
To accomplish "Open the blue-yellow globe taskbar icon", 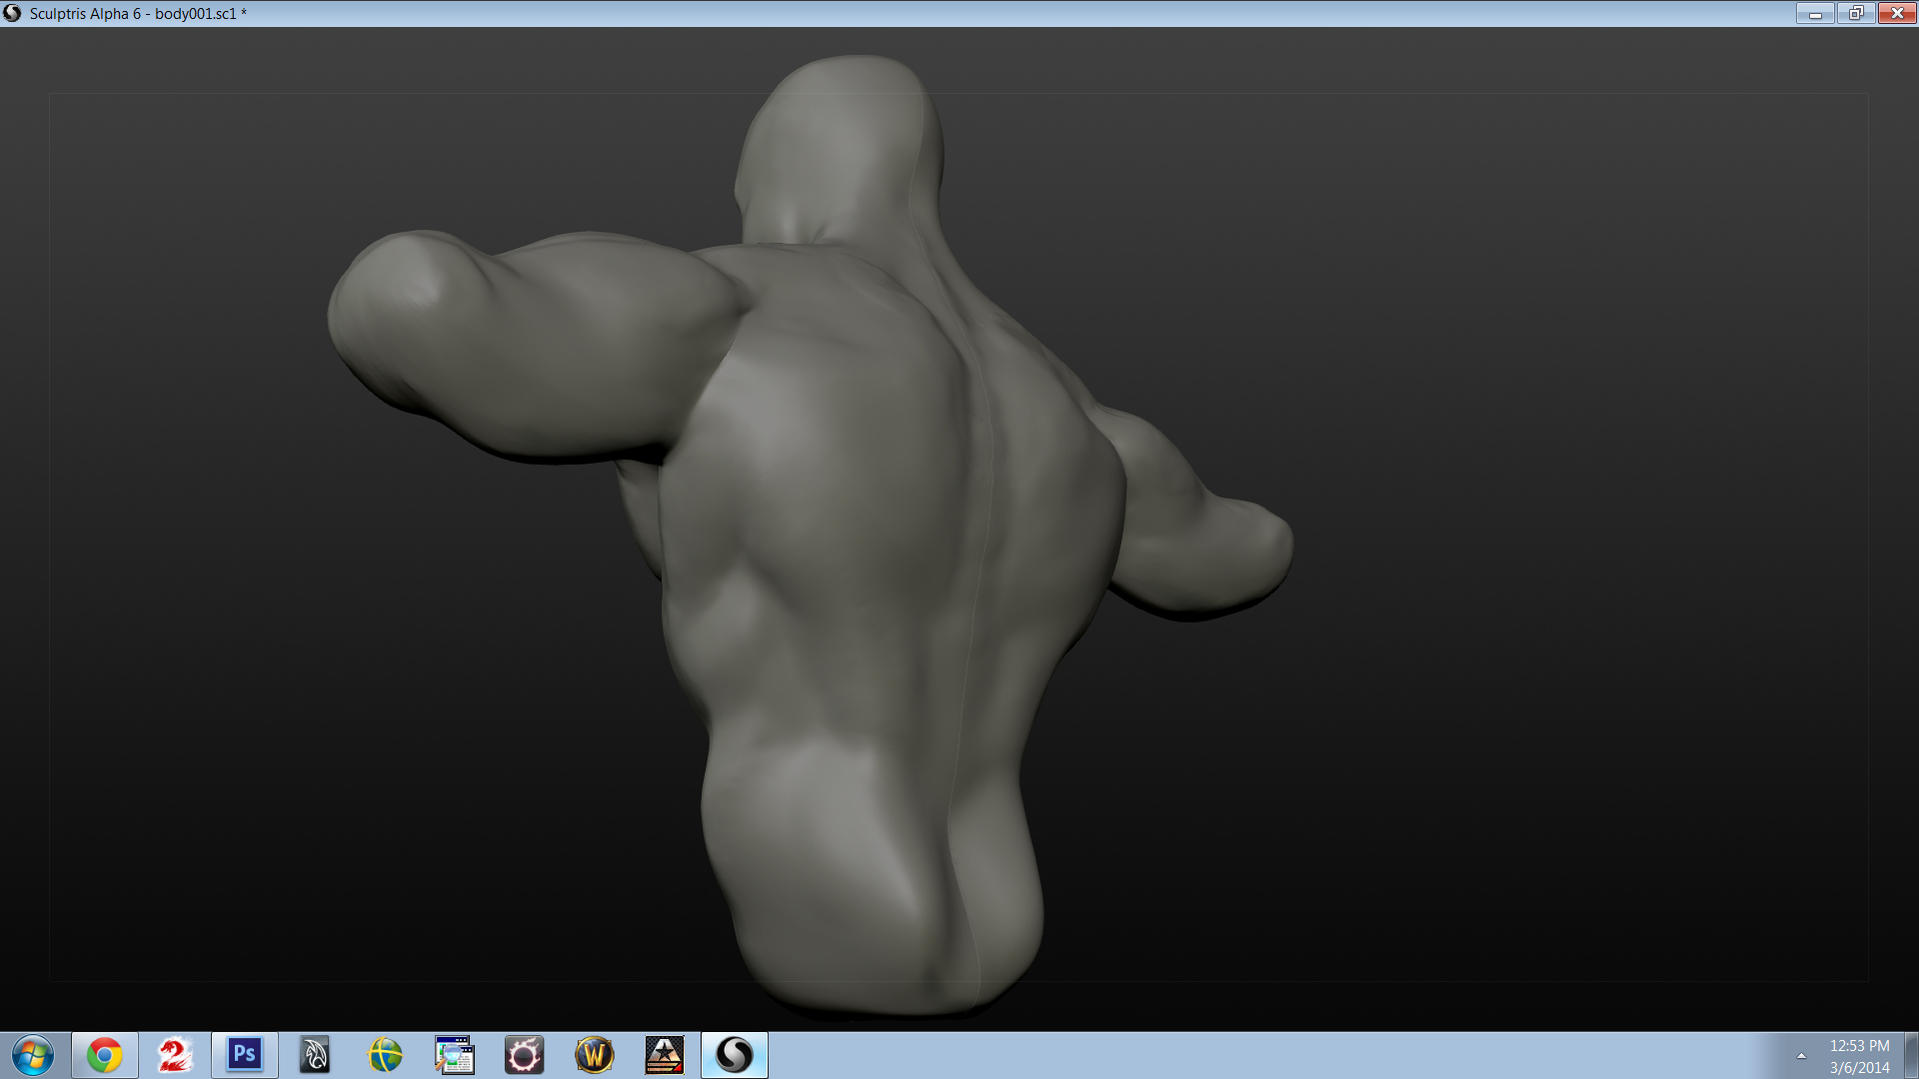I will [385, 1055].
